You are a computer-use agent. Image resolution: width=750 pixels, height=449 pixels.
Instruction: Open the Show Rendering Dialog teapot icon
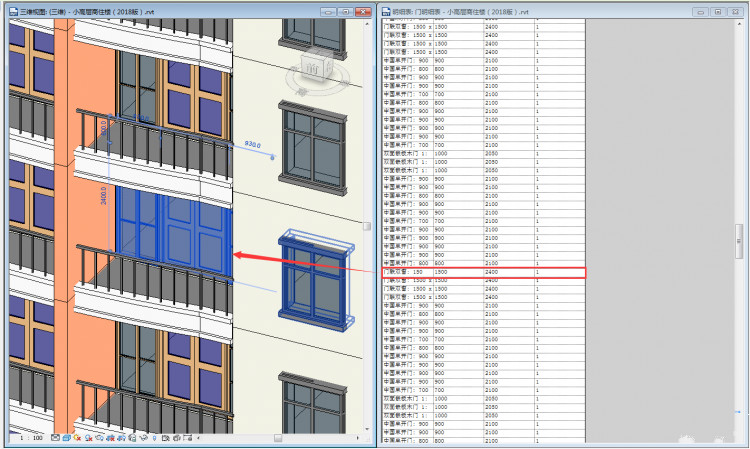[x=99, y=438]
